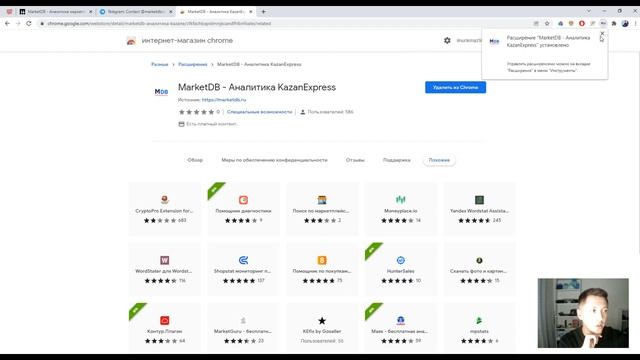640x360 pixels.
Task: Switch to the Обзор tab
Action: pyautogui.click(x=195, y=160)
